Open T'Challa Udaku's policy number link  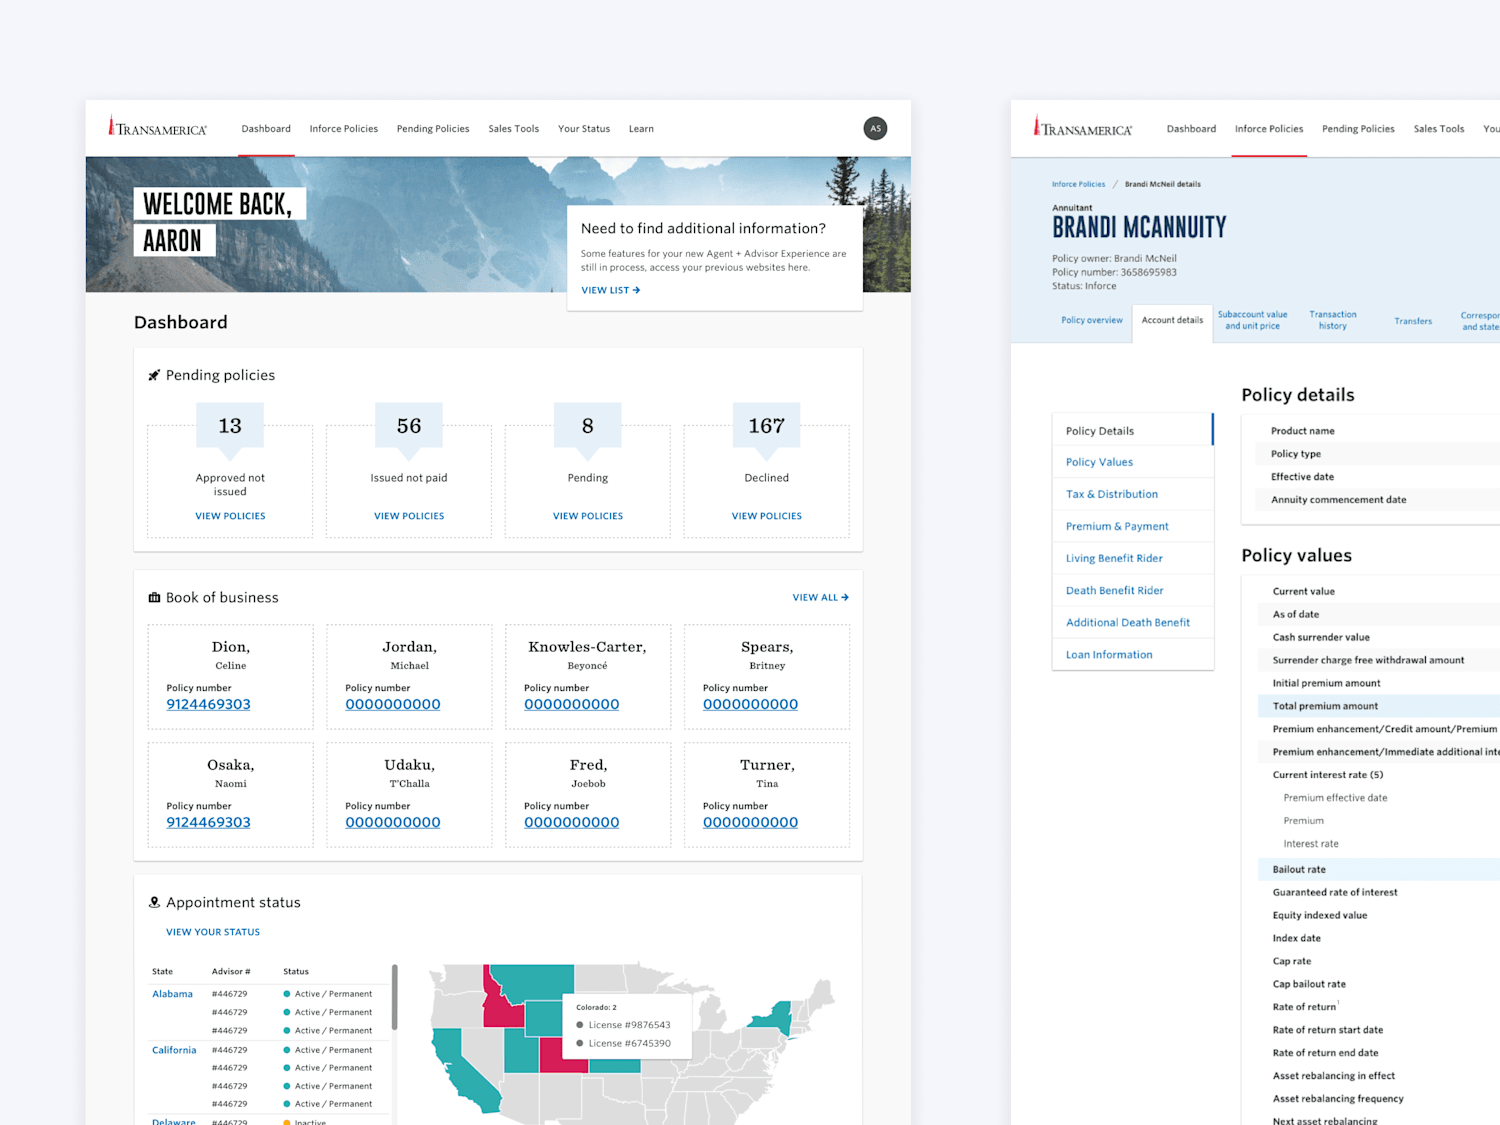(393, 822)
